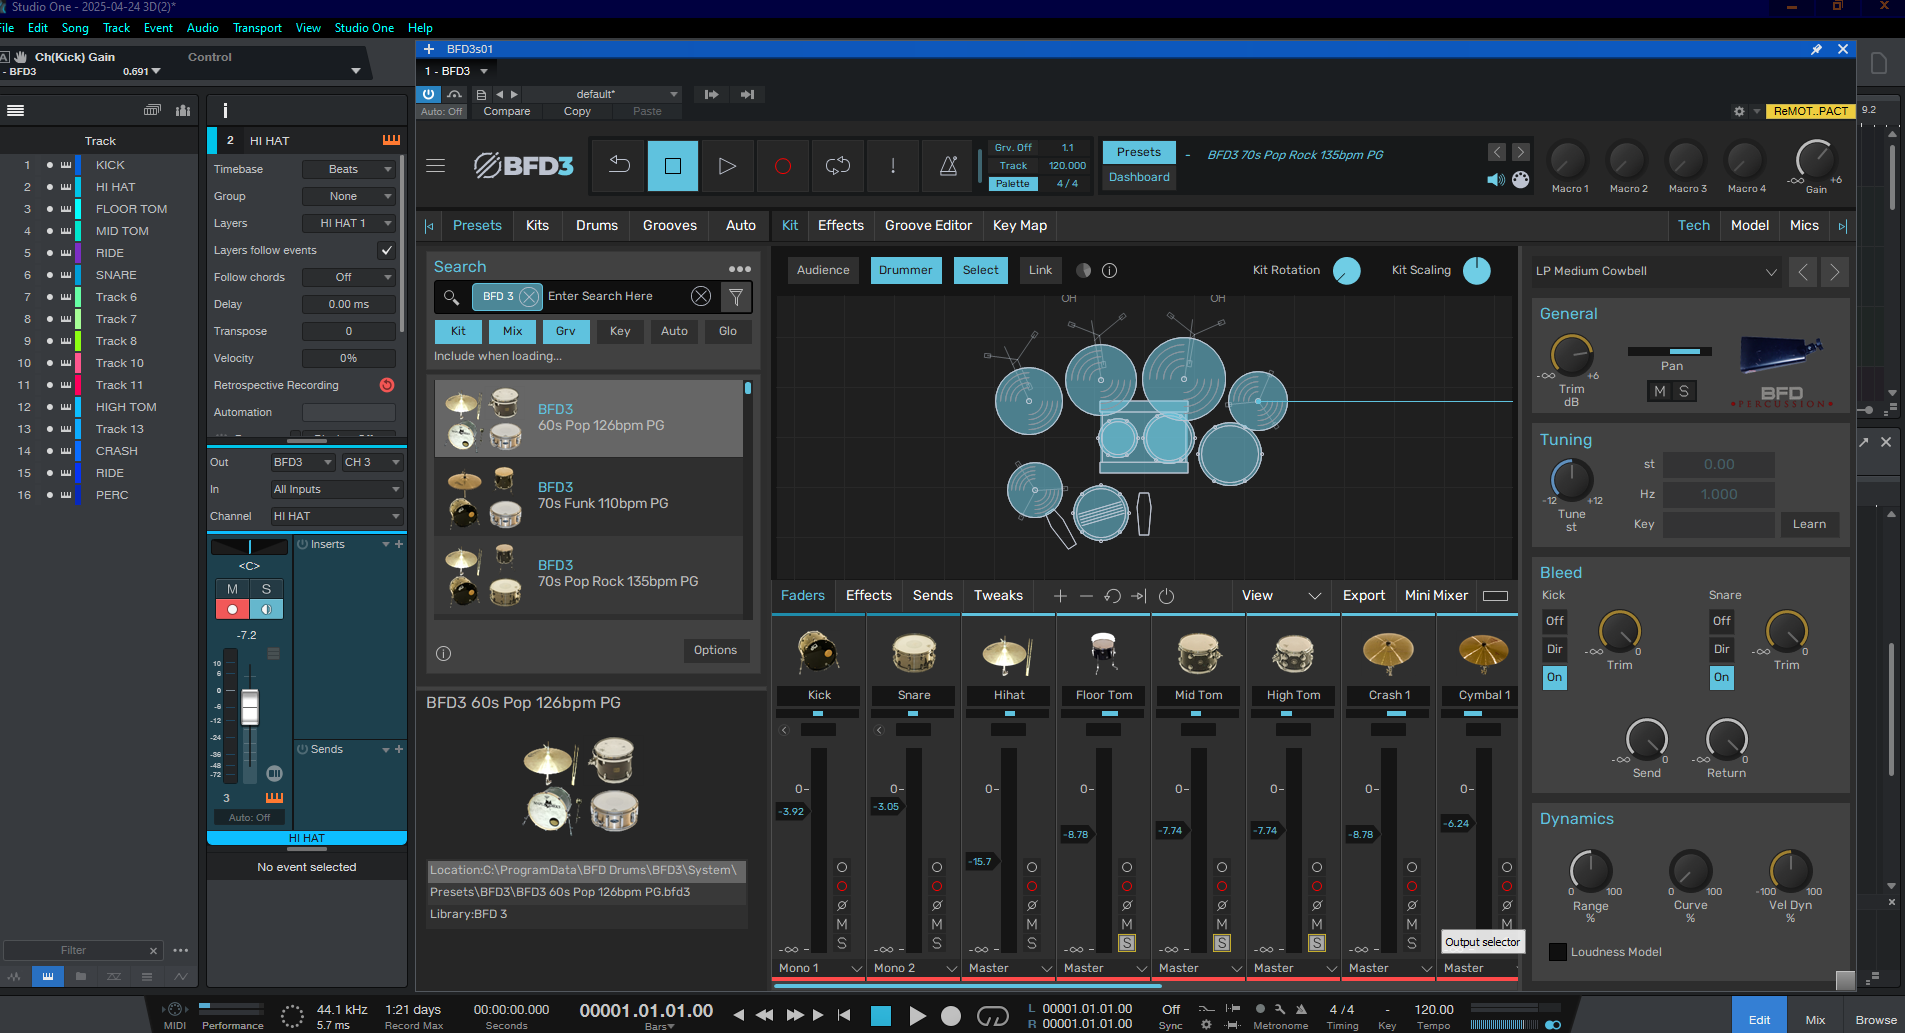Click the browser info icon near Options
Image resolution: width=1905 pixels, height=1033 pixels.
click(444, 653)
